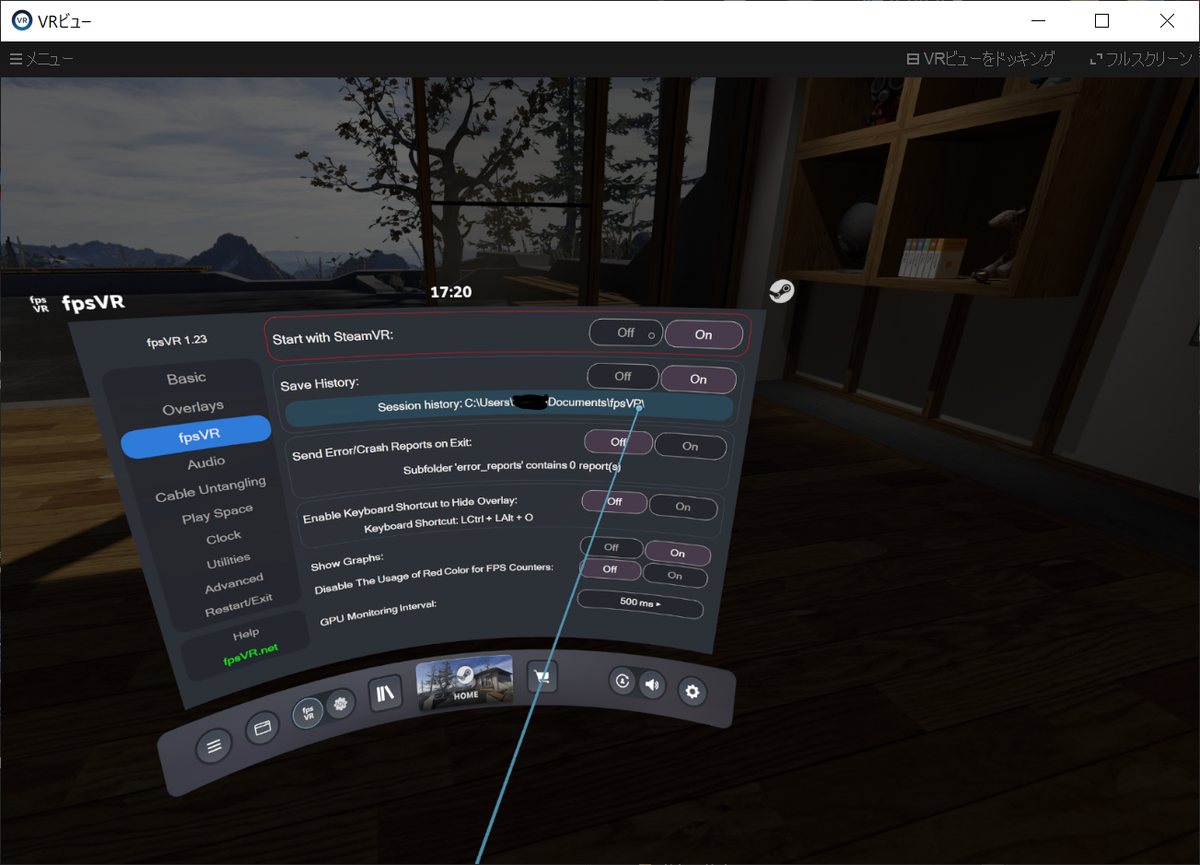Open GPU Monitoring Interval 500 ms dropdown
This screenshot has height=865, width=1200.
pos(640,604)
